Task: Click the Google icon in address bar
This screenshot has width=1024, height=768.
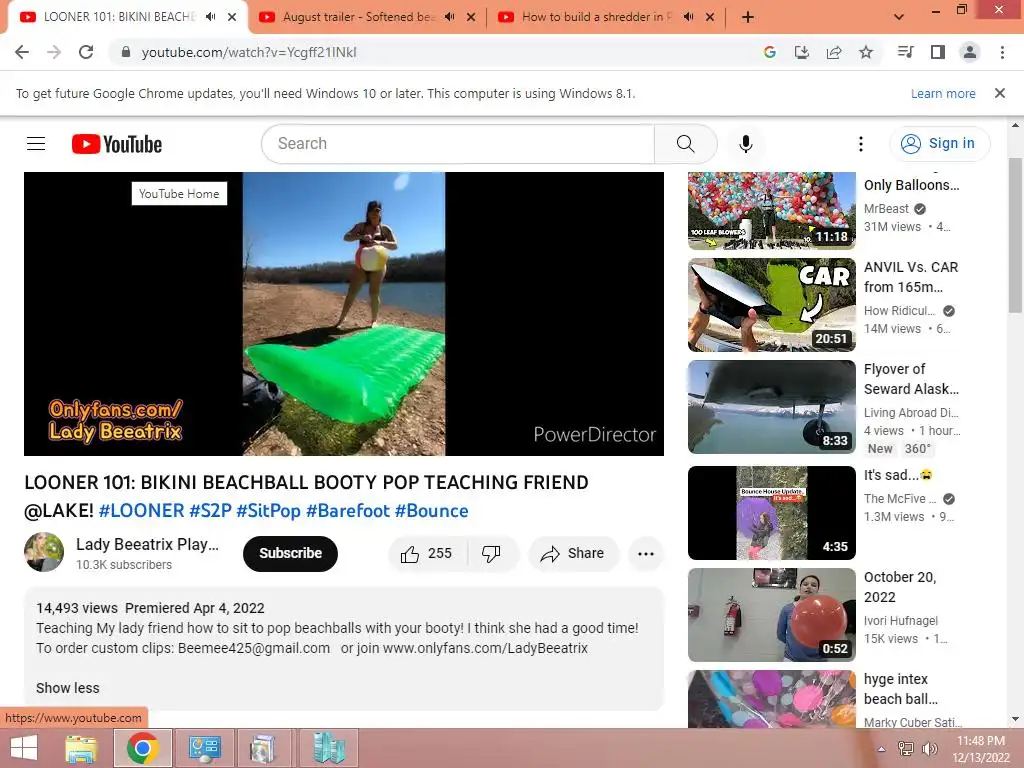Action: click(770, 52)
